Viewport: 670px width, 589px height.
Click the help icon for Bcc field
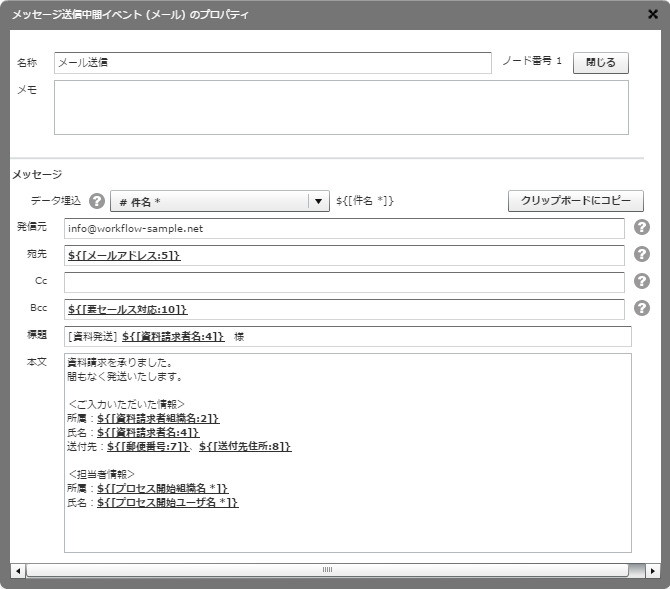641,308
